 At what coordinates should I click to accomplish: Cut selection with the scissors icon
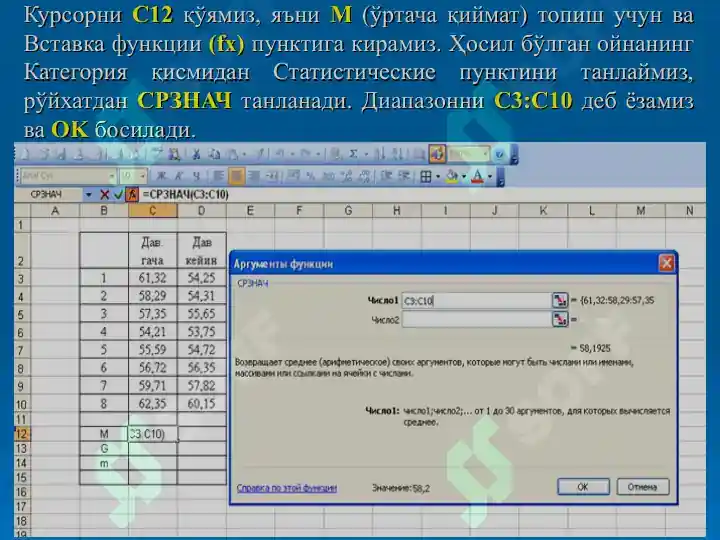tap(196, 155)
